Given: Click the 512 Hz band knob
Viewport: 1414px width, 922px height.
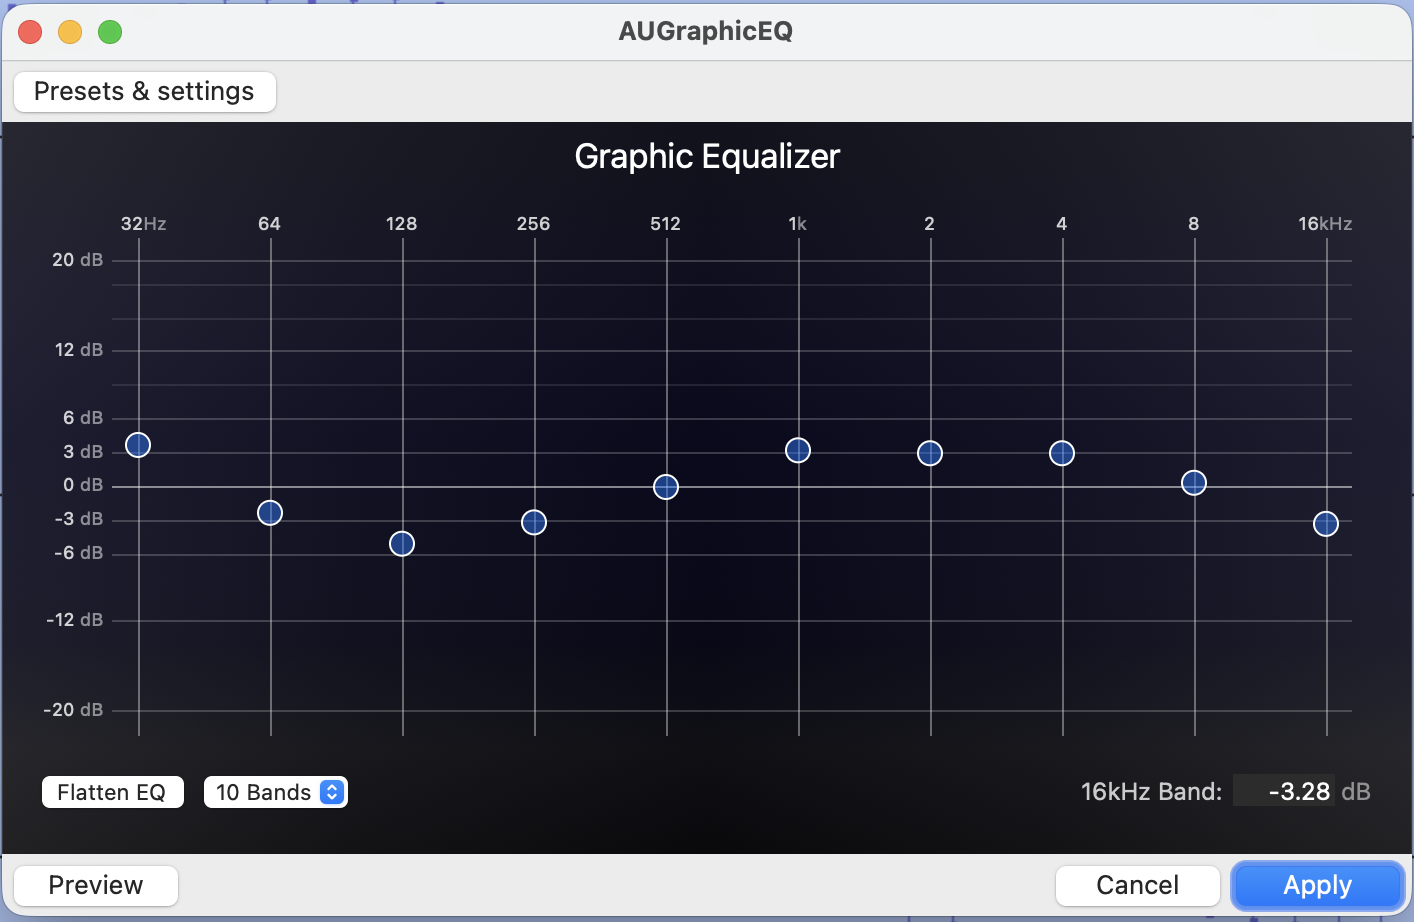Looking at the screenshot, I should click(666, 487).
